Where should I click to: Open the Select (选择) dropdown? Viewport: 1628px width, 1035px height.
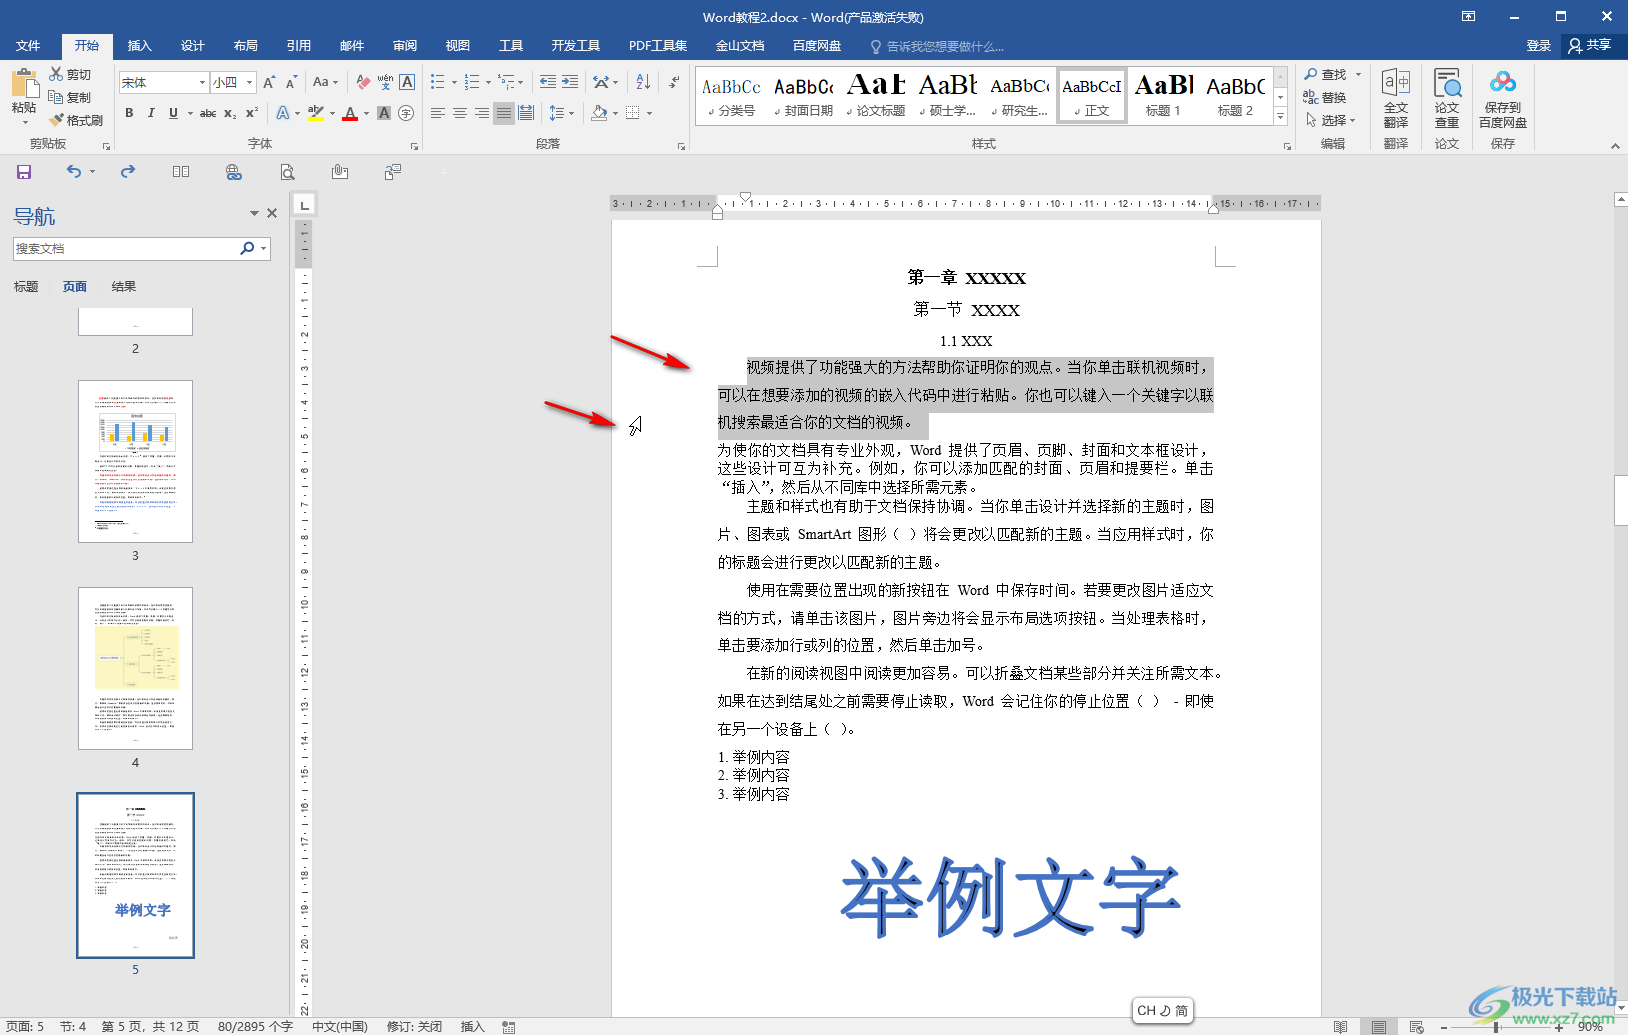[1331, 120]
